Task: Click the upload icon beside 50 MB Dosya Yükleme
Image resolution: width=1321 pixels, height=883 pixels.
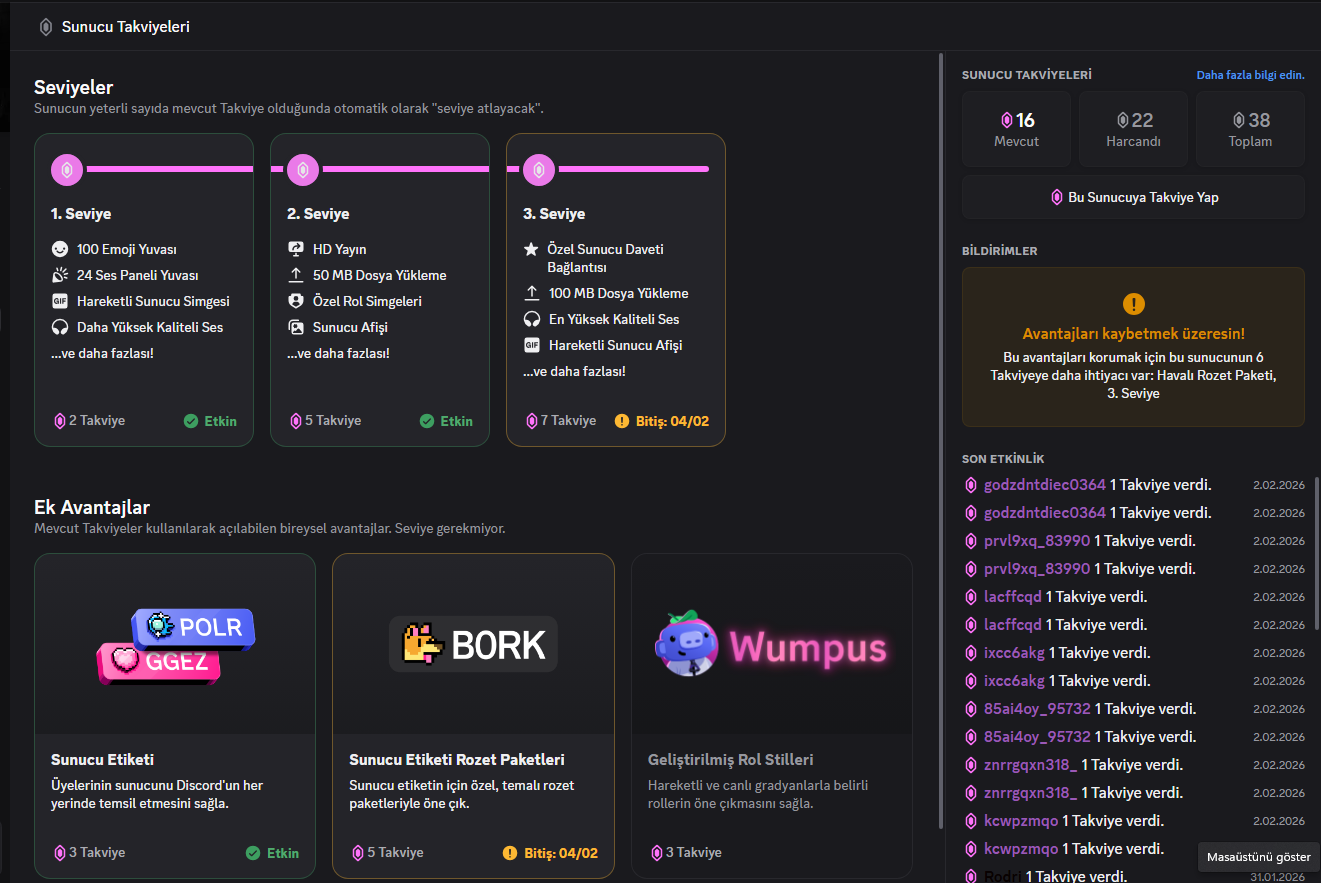Action: 296,275
